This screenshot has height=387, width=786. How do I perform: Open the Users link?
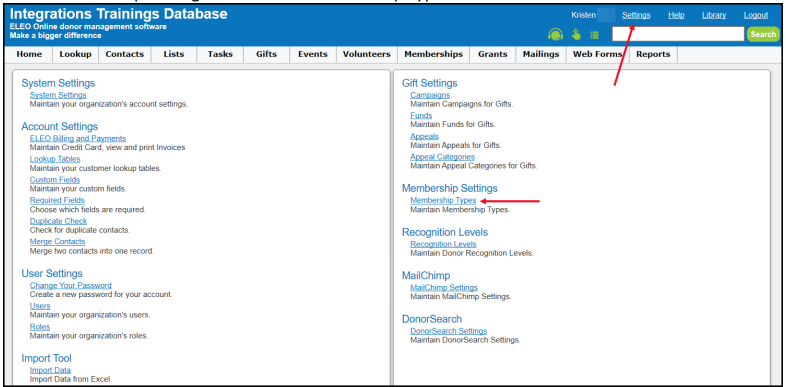pos(40,306)
